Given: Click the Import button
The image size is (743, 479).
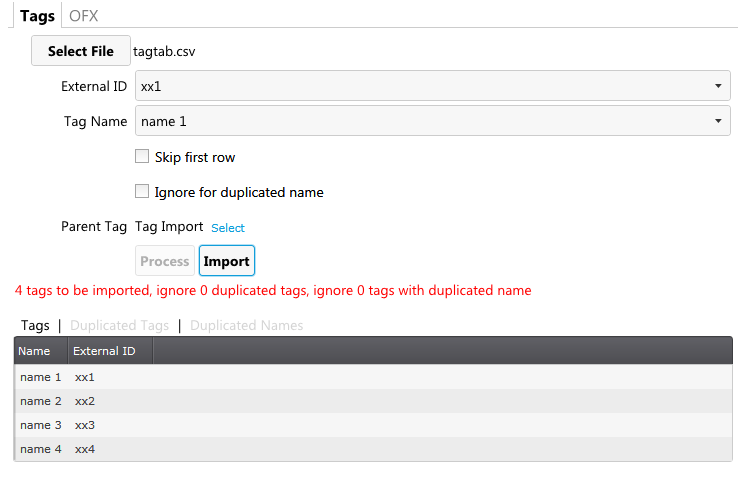Looking at the screenshot, I should (x=227, y=261).
